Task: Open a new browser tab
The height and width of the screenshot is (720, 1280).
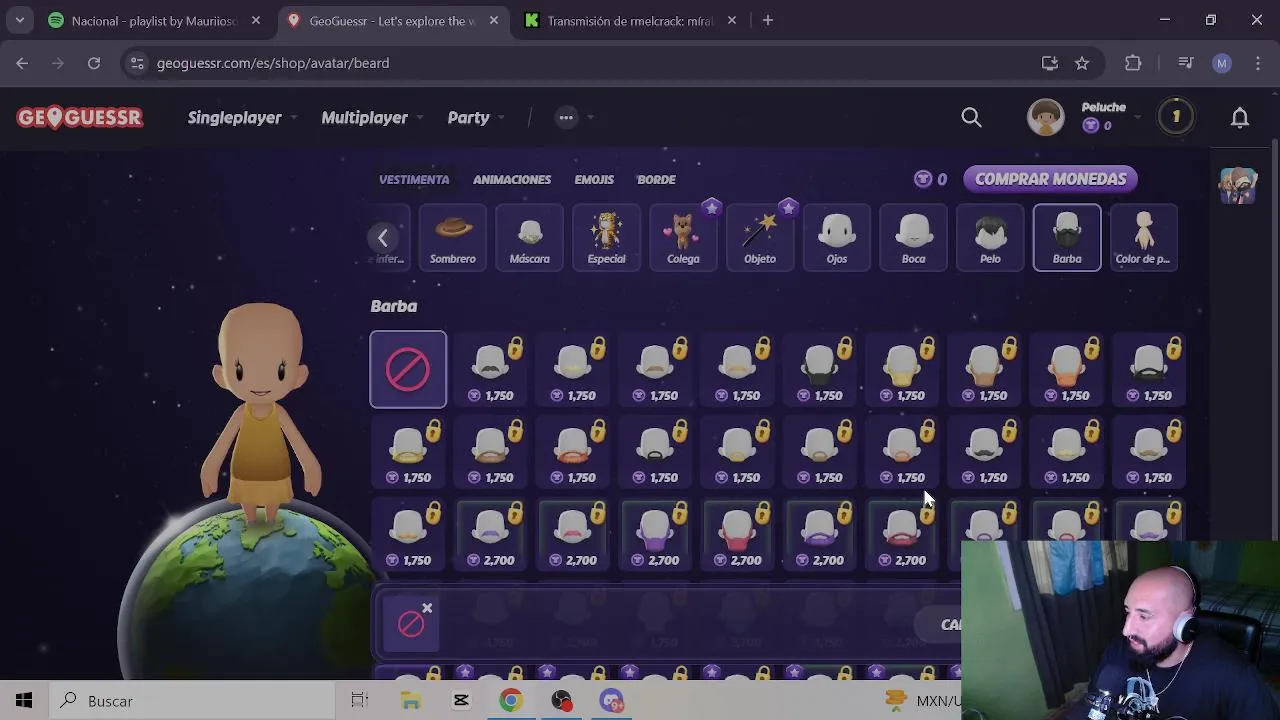Action: click(x=768, y=20)
